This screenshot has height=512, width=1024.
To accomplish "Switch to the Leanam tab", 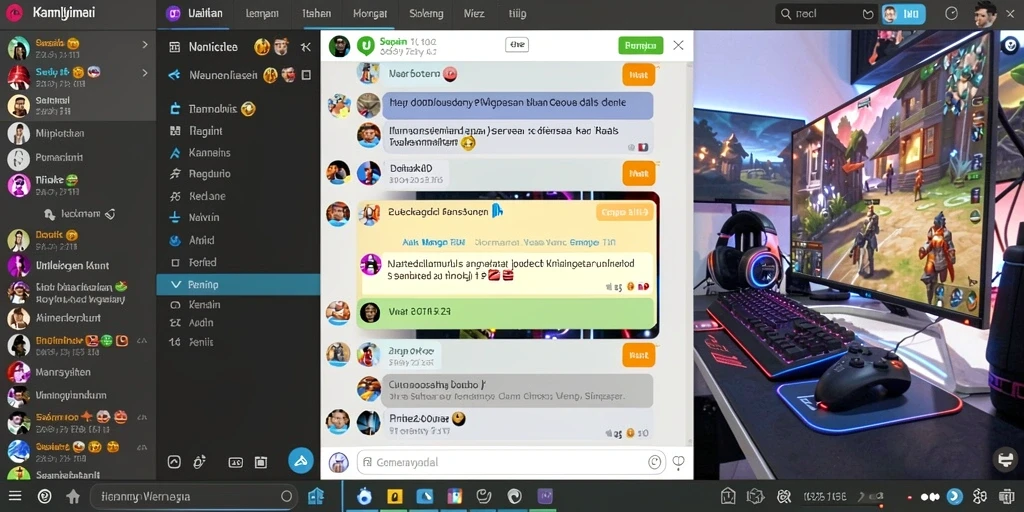I will tap(261, 14).
